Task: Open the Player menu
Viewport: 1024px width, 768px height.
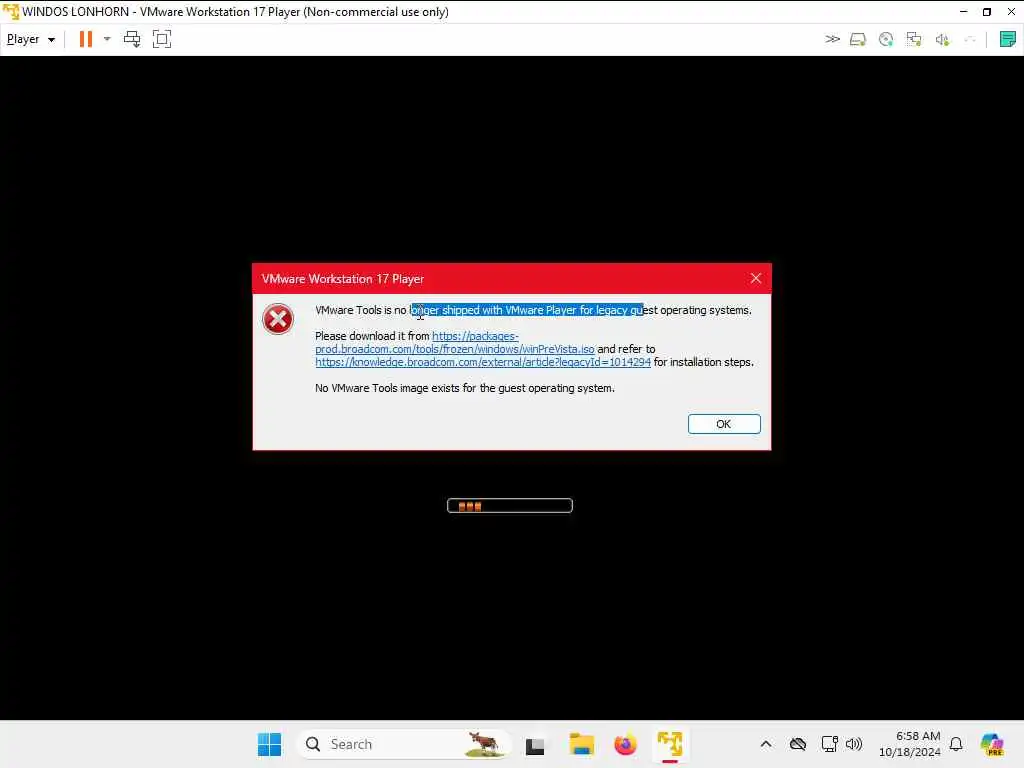Action: [31, 39]
